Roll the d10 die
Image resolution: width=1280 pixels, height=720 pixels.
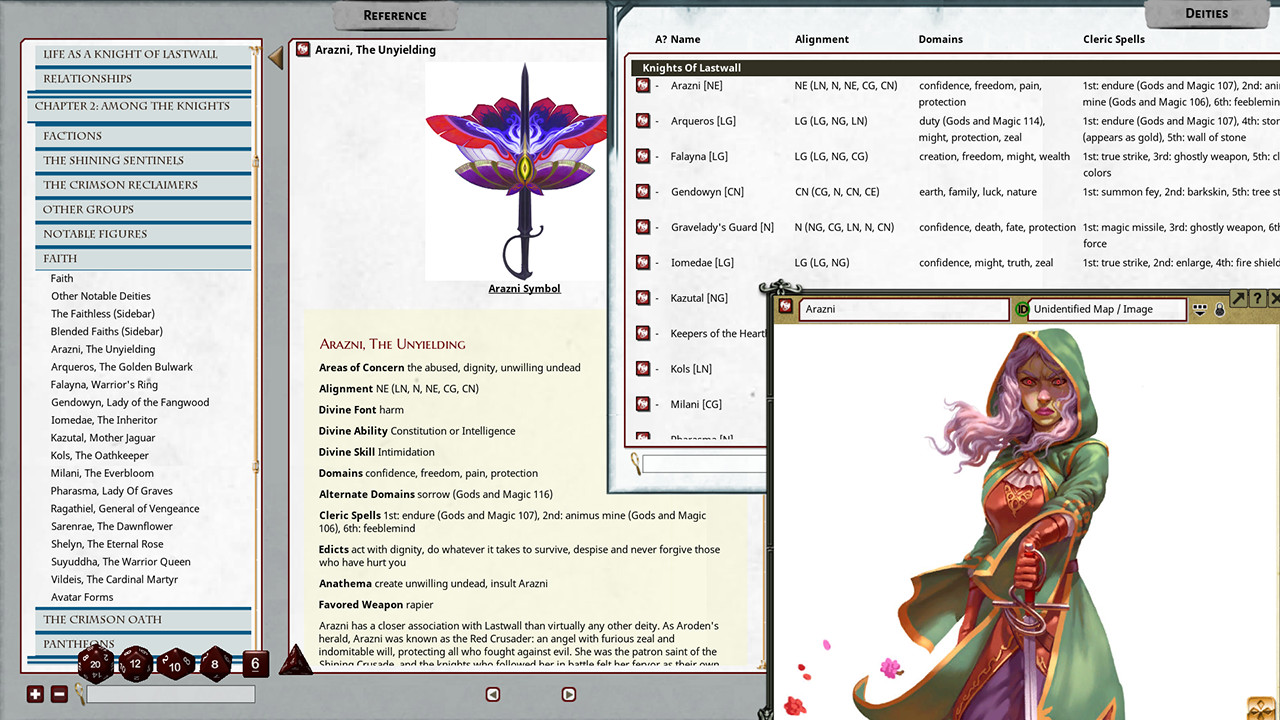175,664
